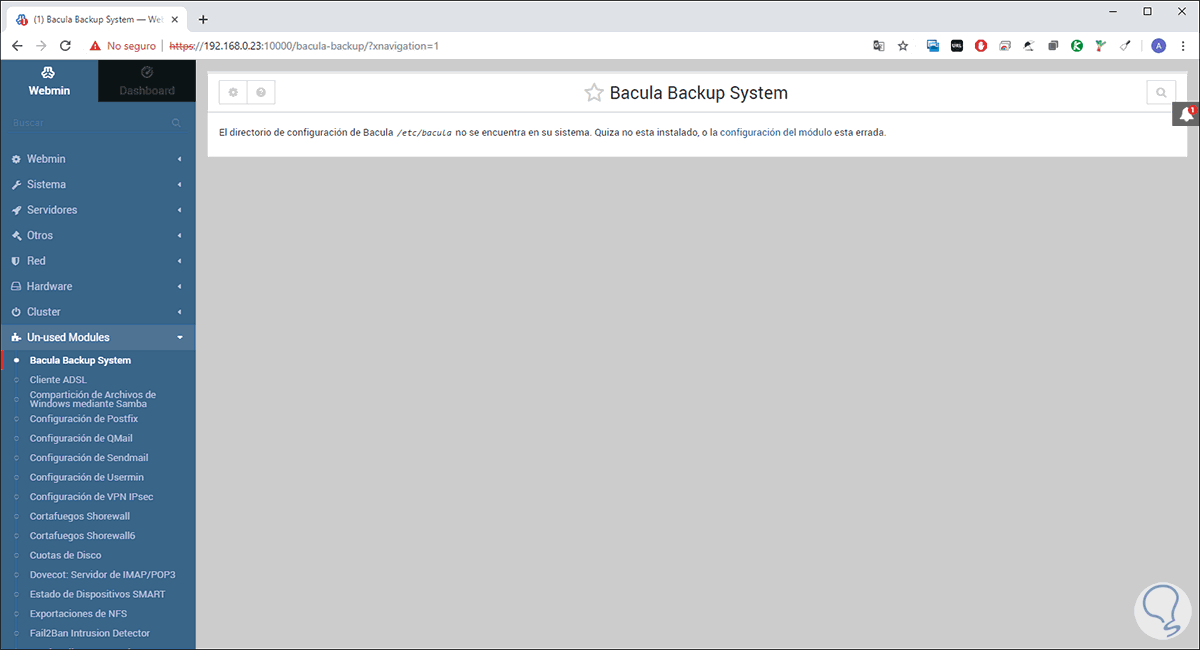Expand the Hardware sidebar category
The height and width of the screenshot is (650, 1200).
click(98, 287)
